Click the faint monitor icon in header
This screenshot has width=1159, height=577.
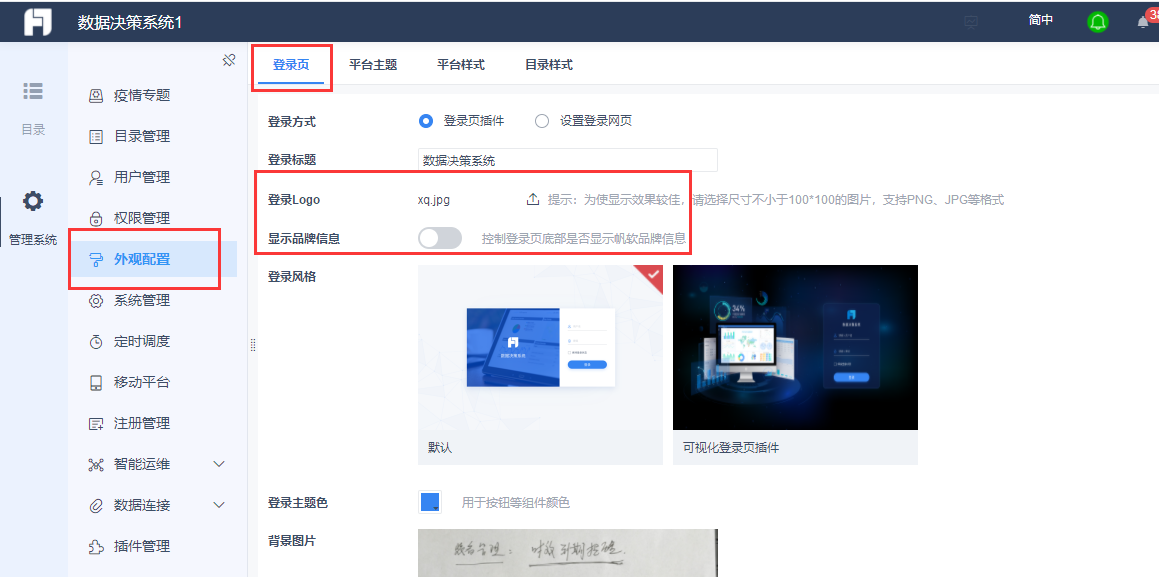(971, 21)
